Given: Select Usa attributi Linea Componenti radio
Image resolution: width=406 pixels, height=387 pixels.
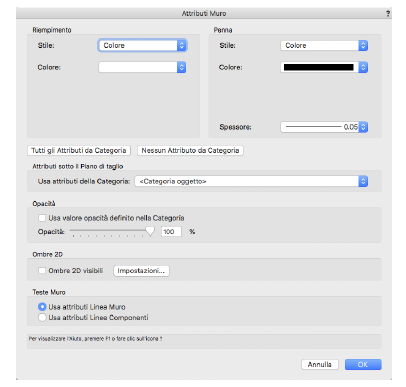Looking at the screenshot, I should tap(42, 317).
